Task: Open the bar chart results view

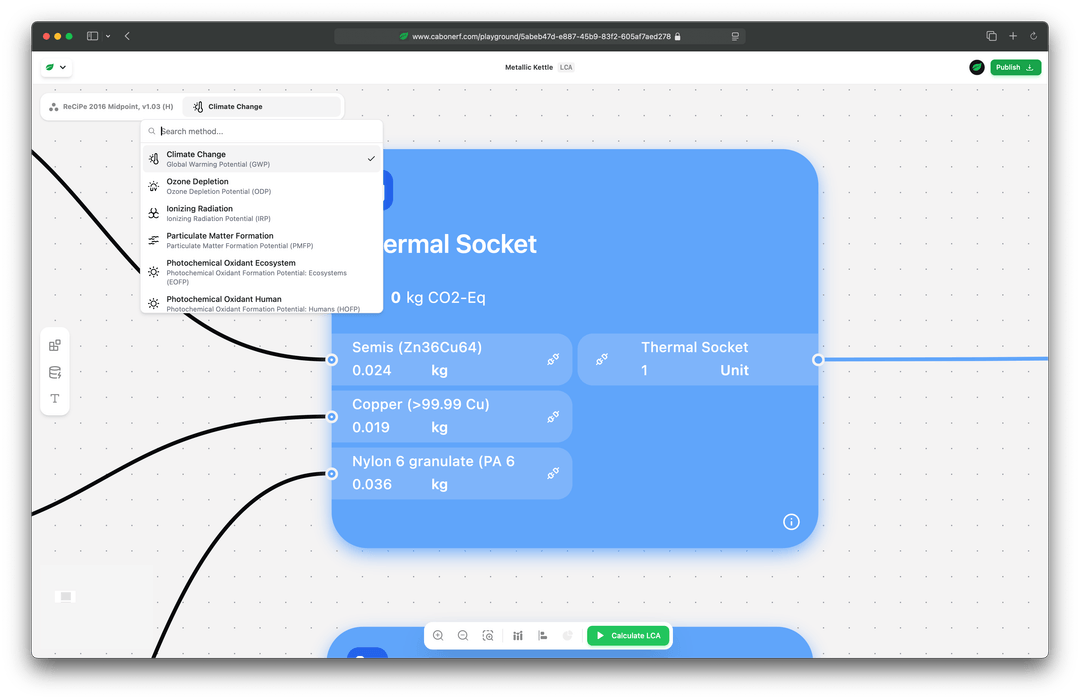Action: click(x=517, y=635)
